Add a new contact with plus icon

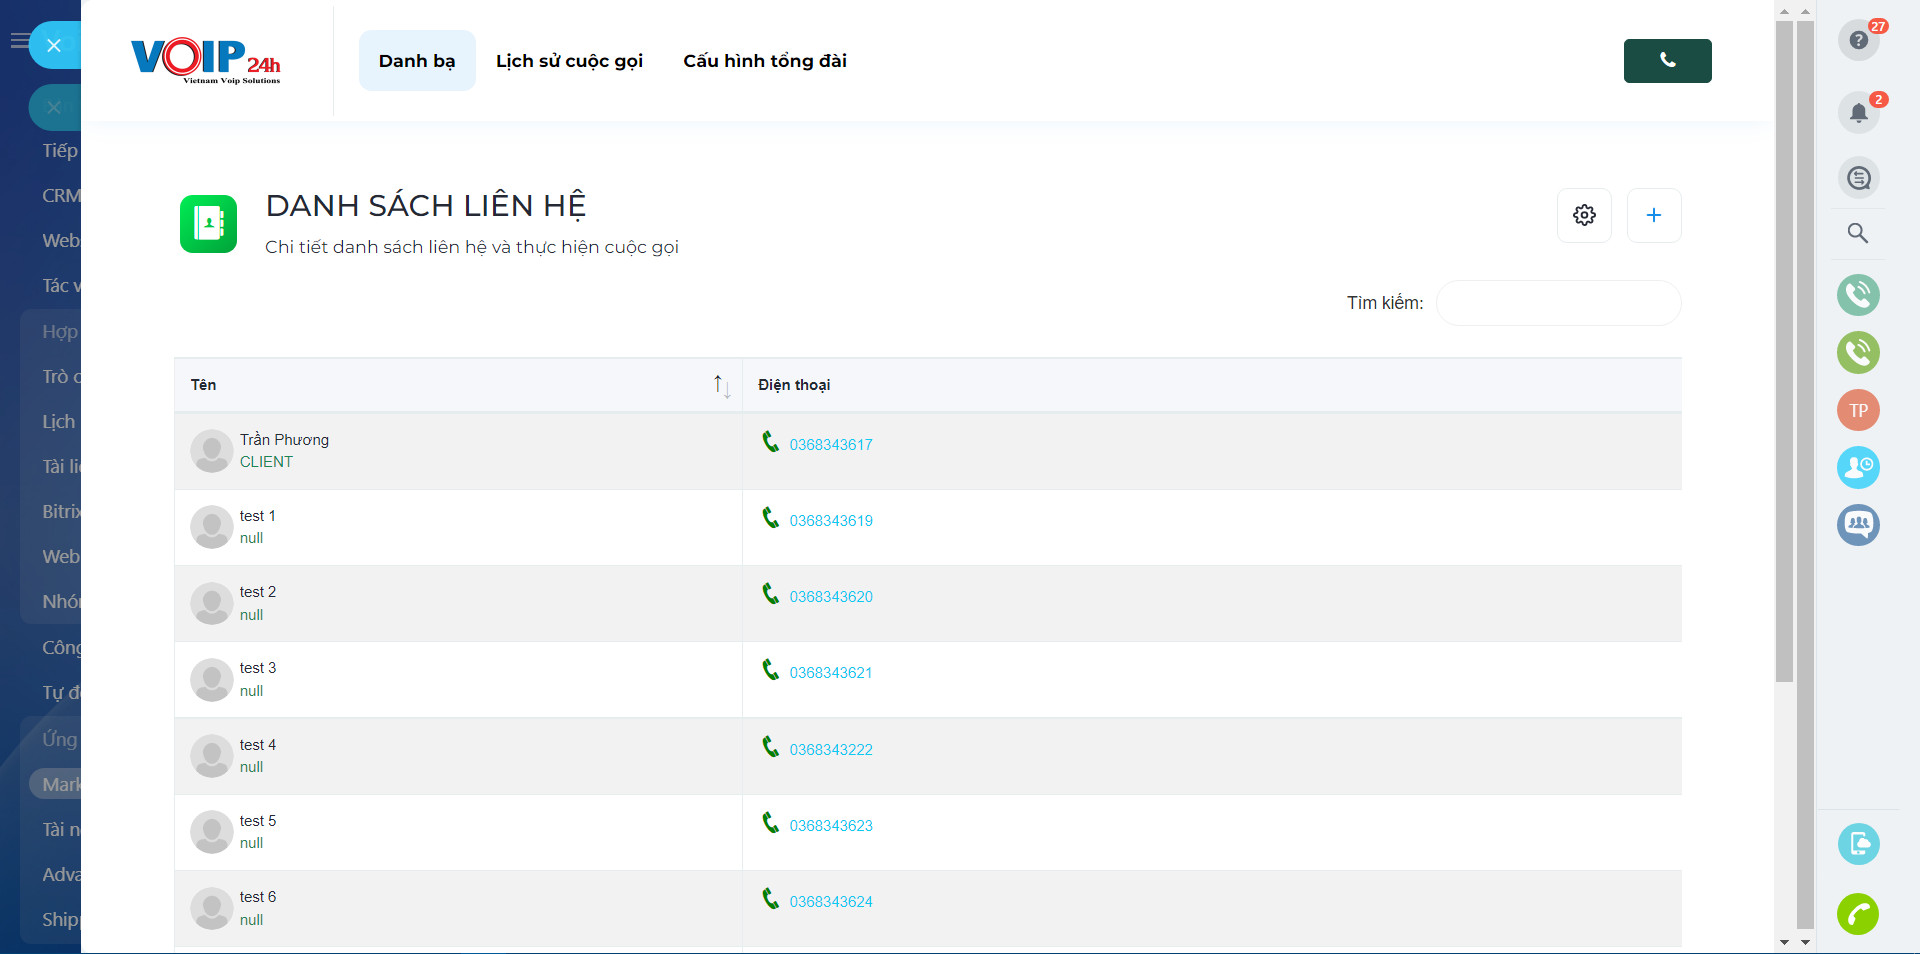[x=1654, y=215]
